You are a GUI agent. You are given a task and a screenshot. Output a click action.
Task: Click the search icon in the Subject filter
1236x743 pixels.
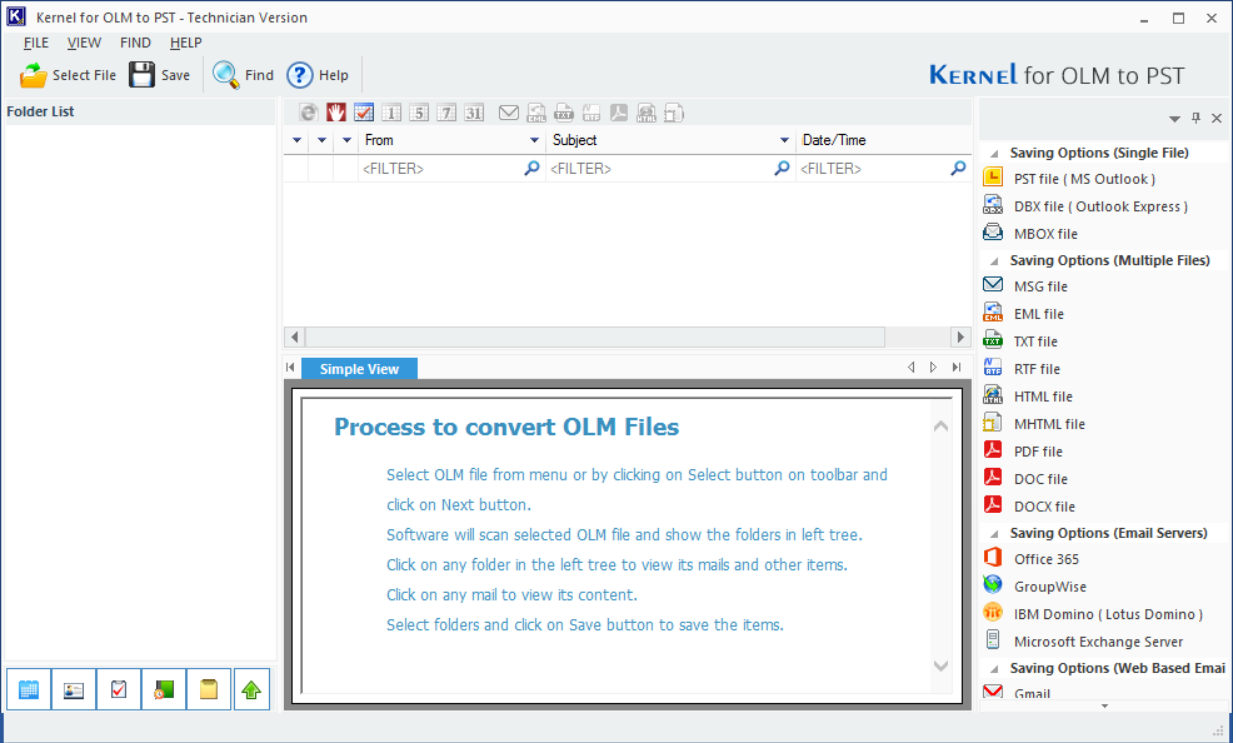click(782, 169)
